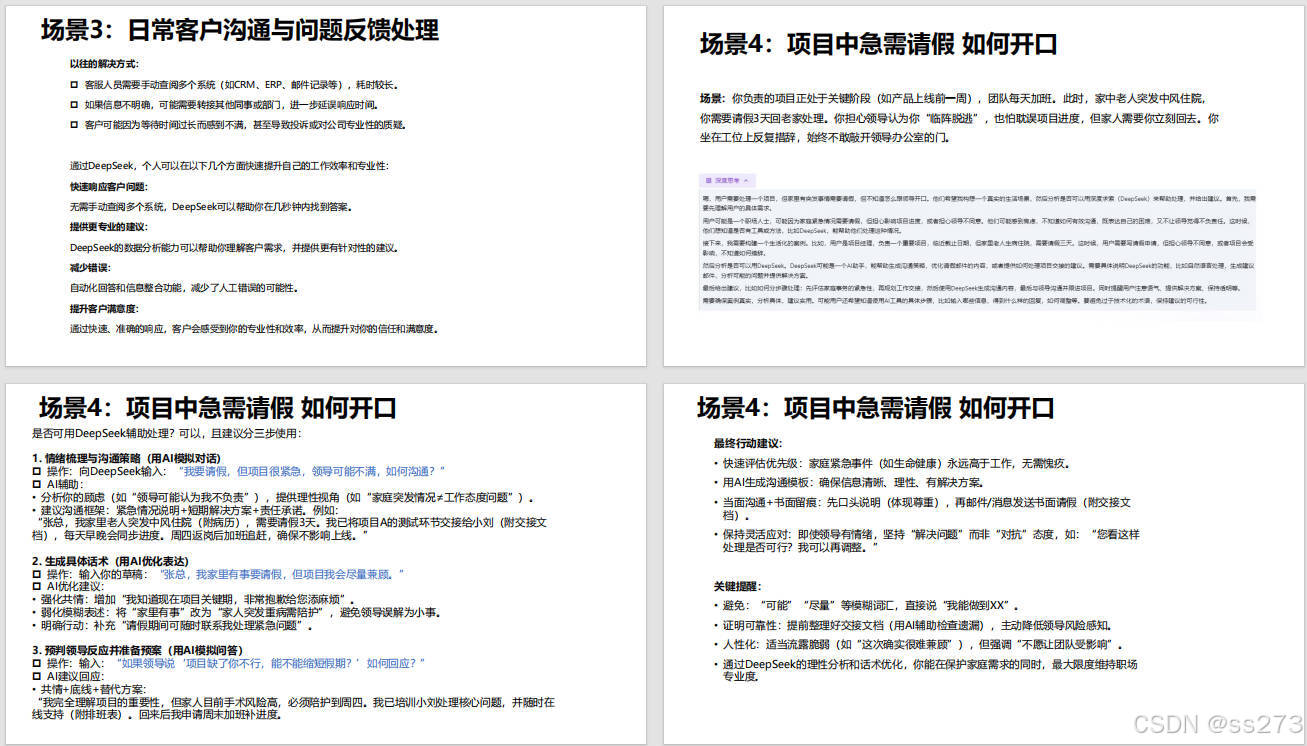Click blue prompt 我要请假，但项目很紧急
This screenshot has width=1307, height=746.
click(310, 471)
